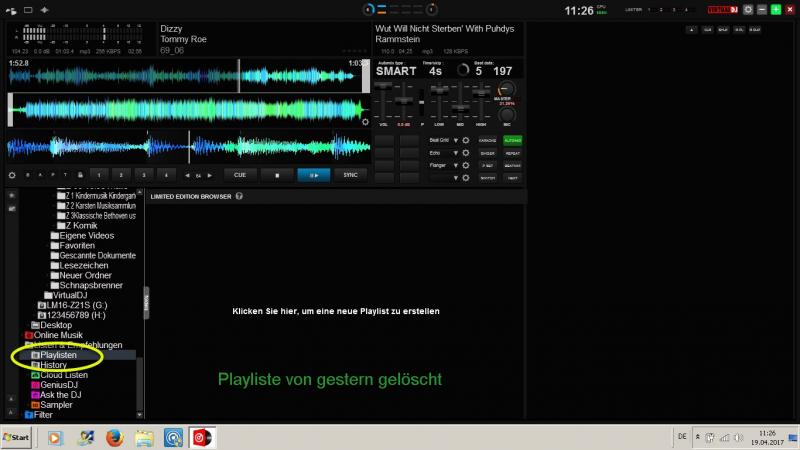Decrease loop length with left arrow
The width and height of the screenshot is (800, 450).
click(x=187, y=175)
